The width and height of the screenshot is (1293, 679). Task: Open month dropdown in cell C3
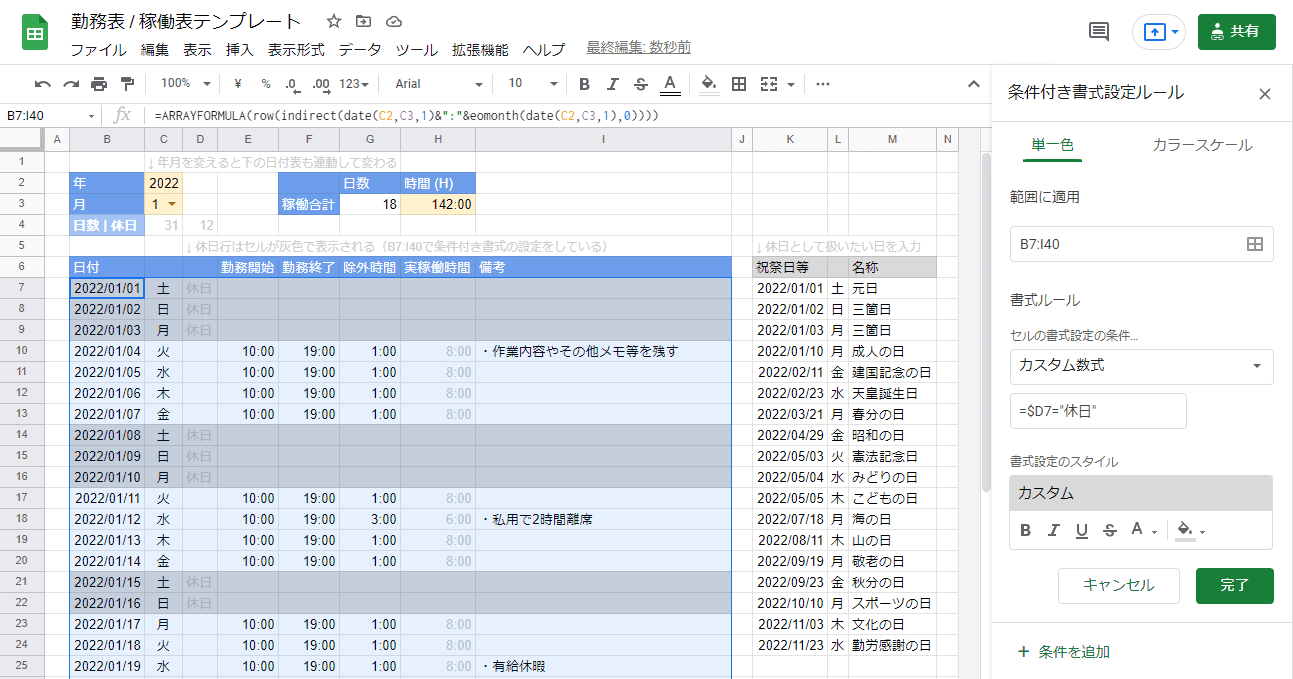coord(172,204)
